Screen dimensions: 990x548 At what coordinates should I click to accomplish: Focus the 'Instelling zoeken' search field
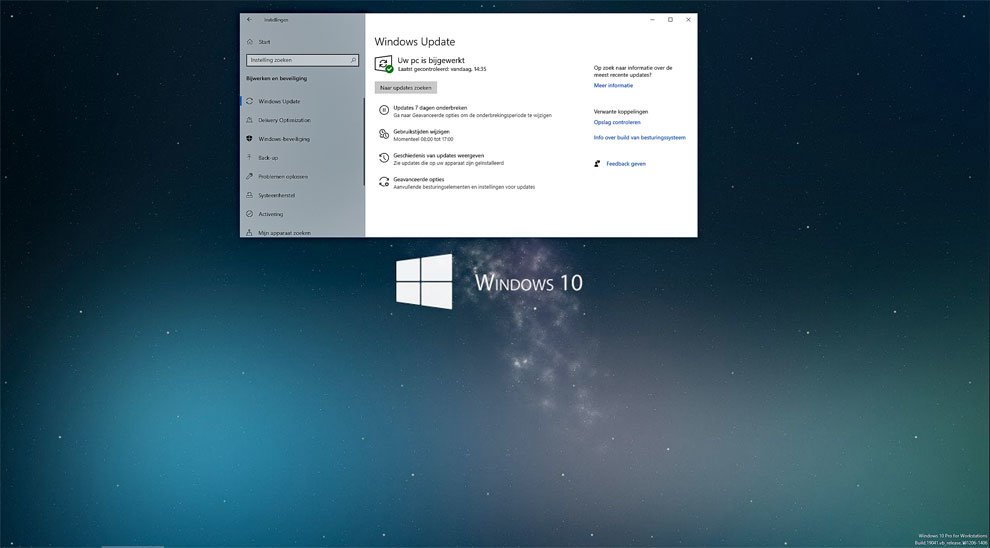302,60
